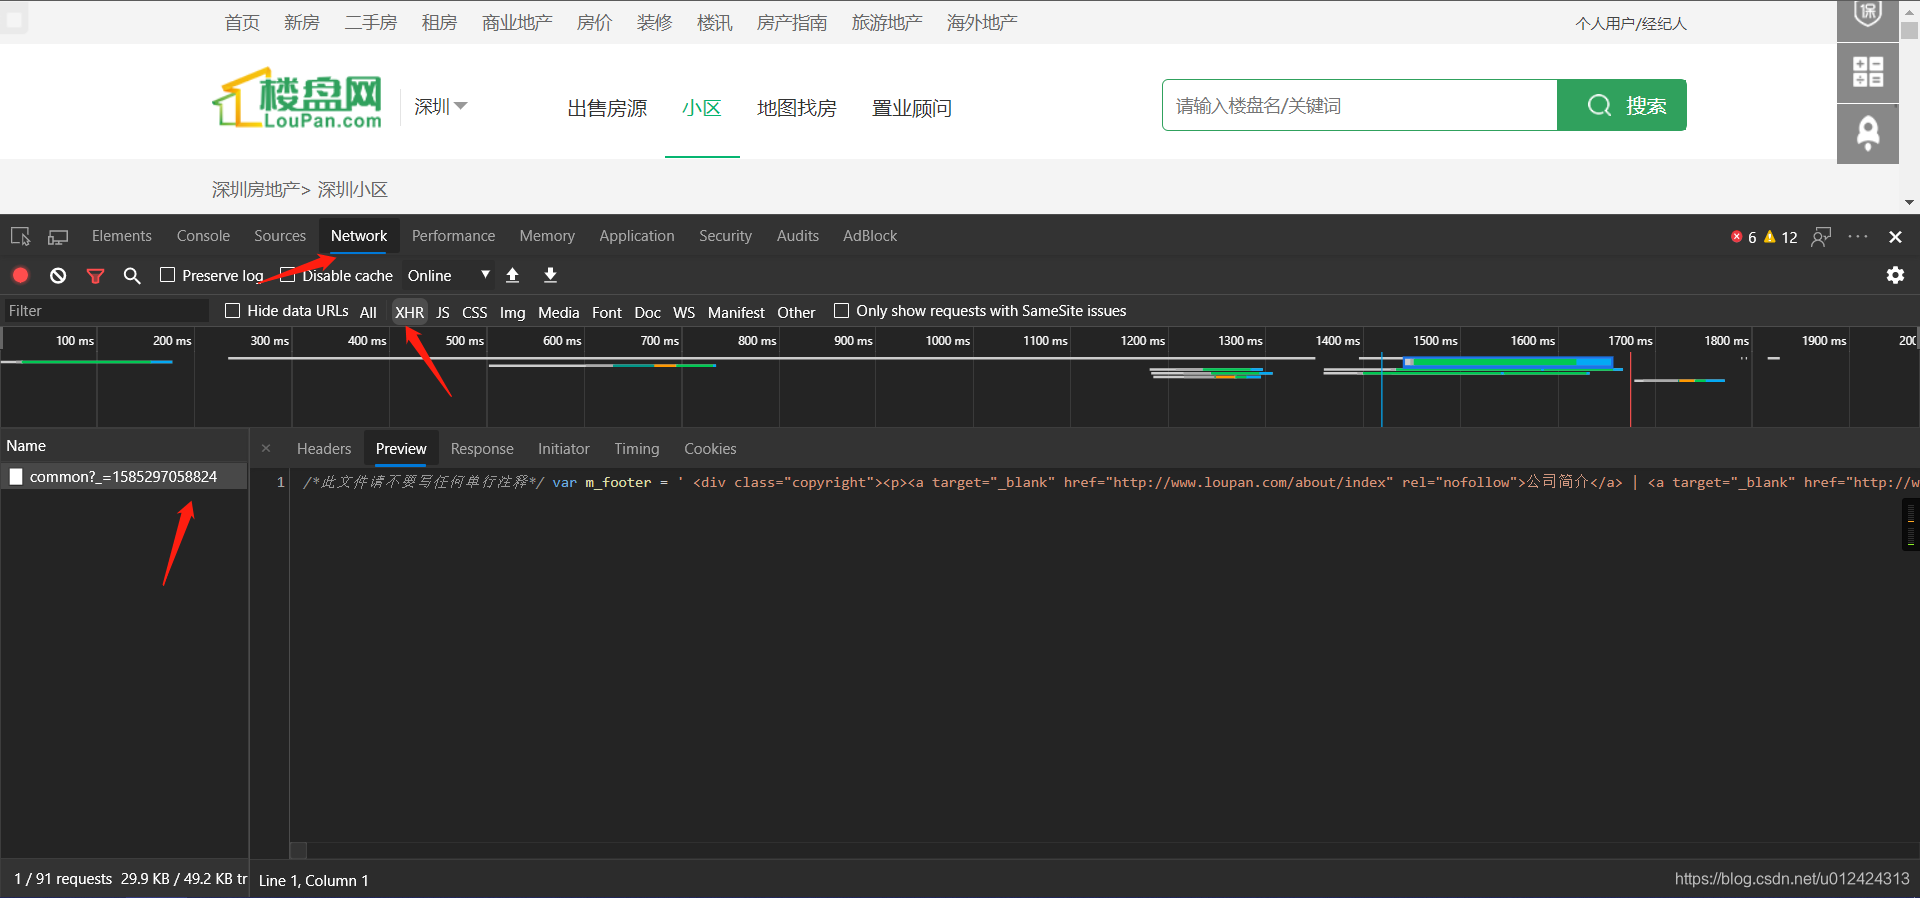This screenshot has width=1920, height=898.
Task: Toggle the device toolbar icon
Action: 58,237
